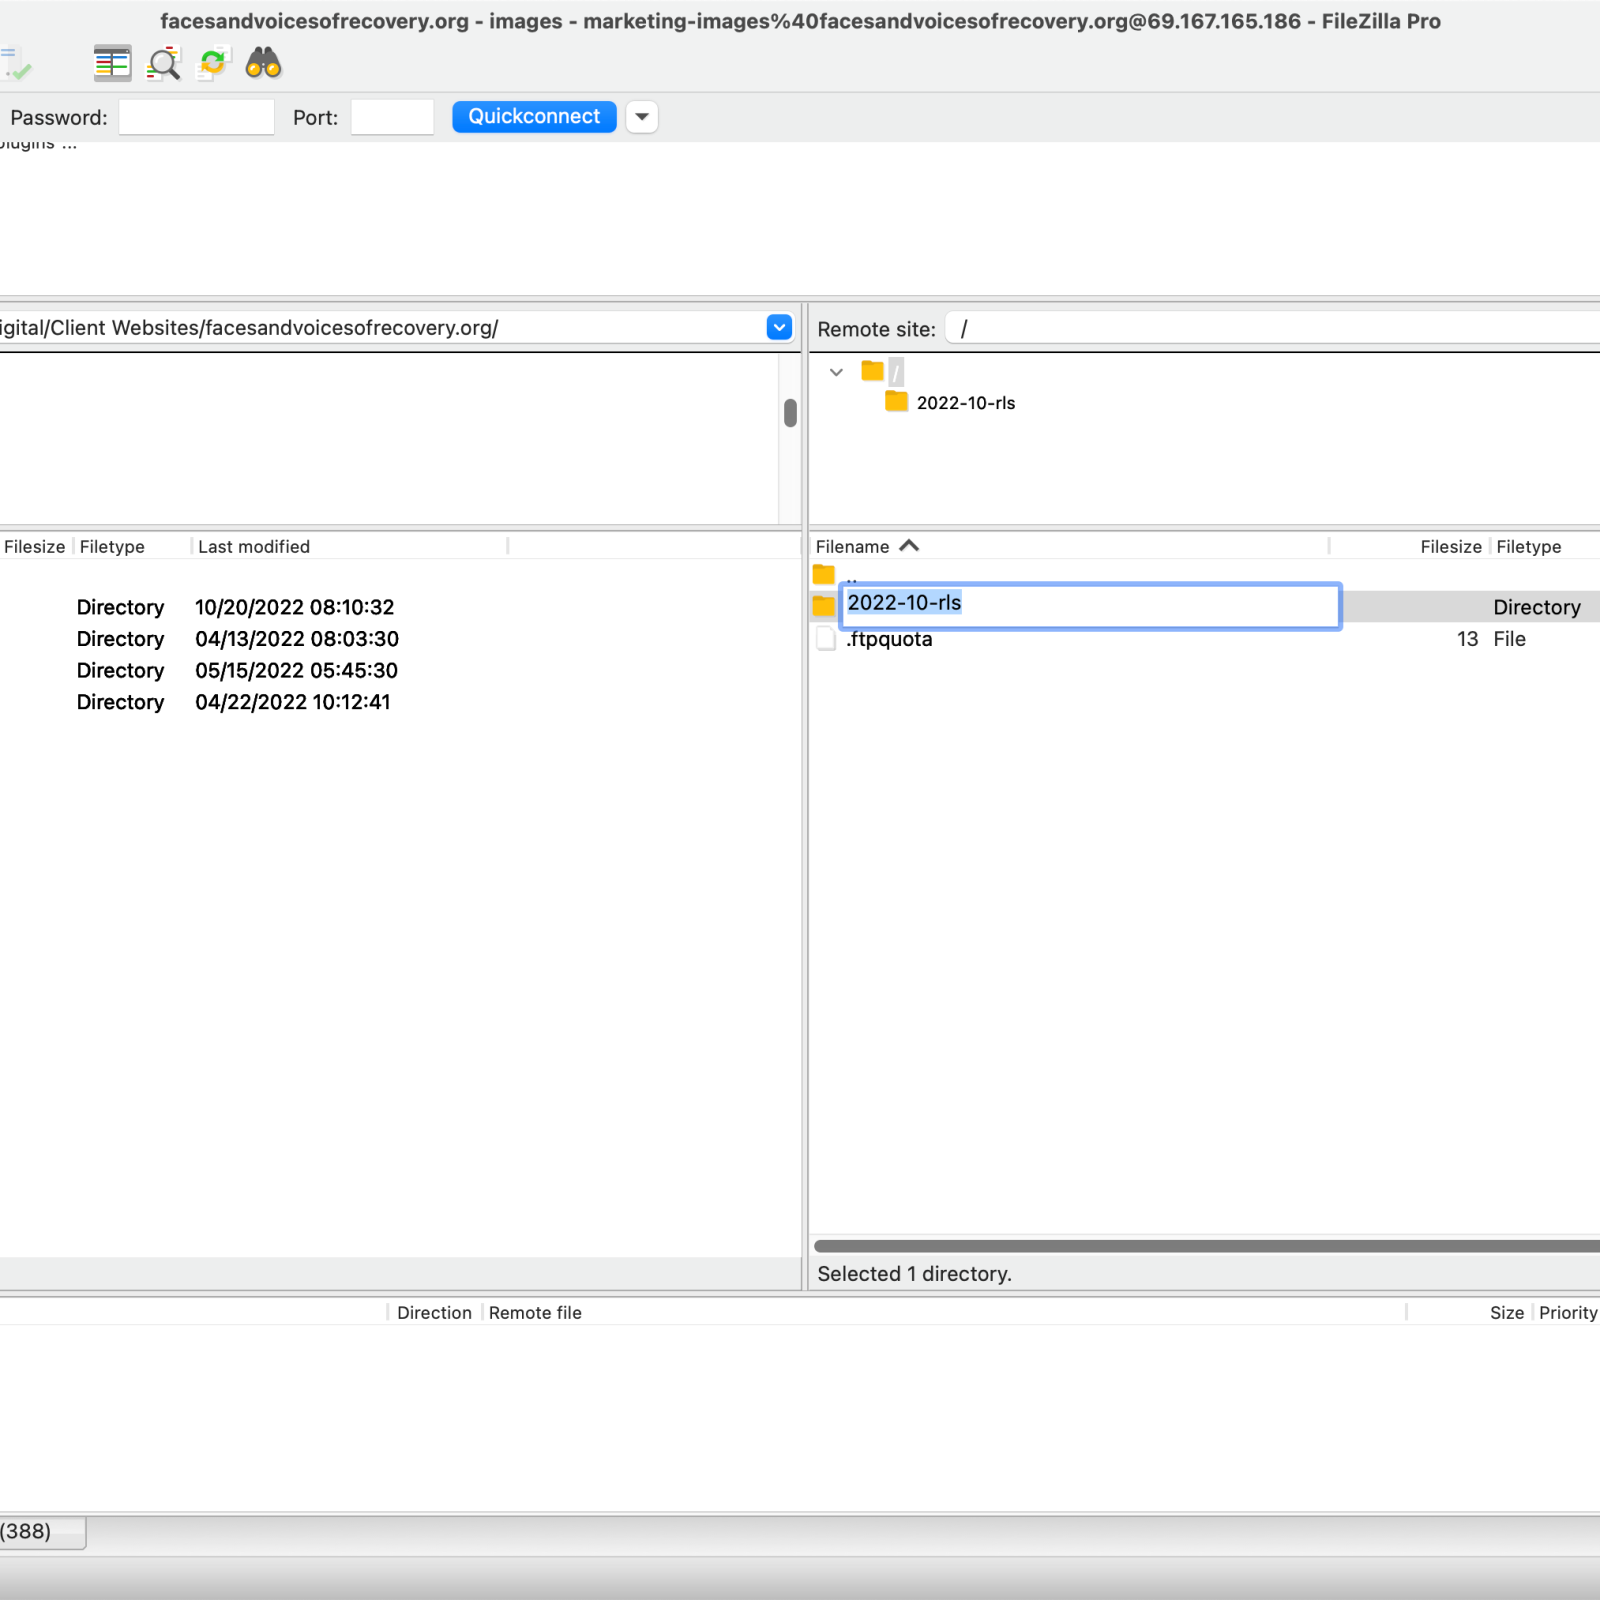This screenshot has width=1600, height=1600.
Task: Click the partially visible reconnect checkmark icon
Action: pyautogui.click(x=17, y=66)
